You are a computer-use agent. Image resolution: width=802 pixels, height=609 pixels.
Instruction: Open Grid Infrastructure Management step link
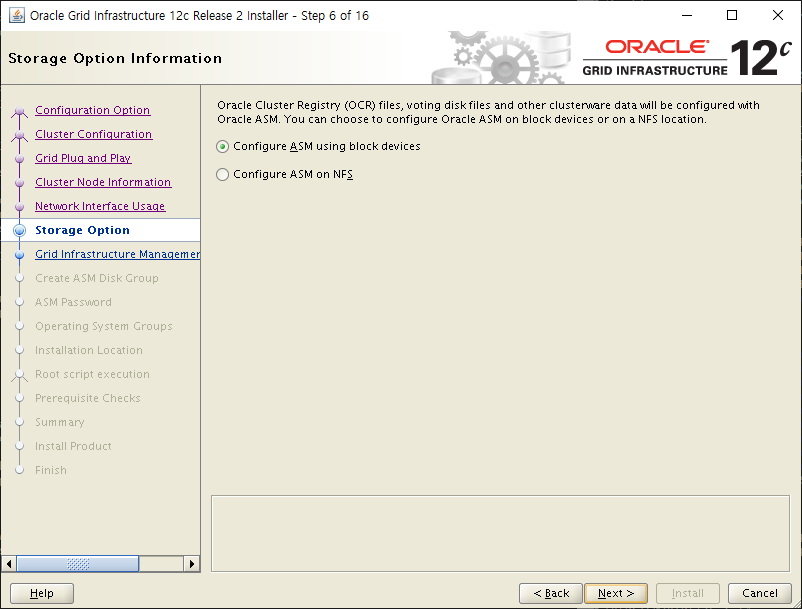(x=118, y=254)
